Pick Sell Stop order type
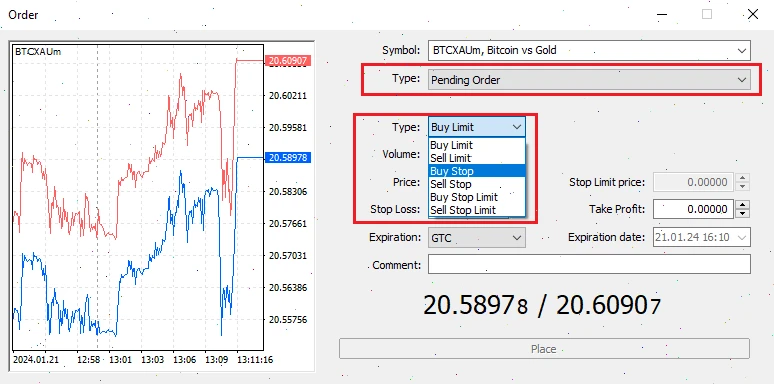This screenshot has width=774, height=384. (476, 184)
